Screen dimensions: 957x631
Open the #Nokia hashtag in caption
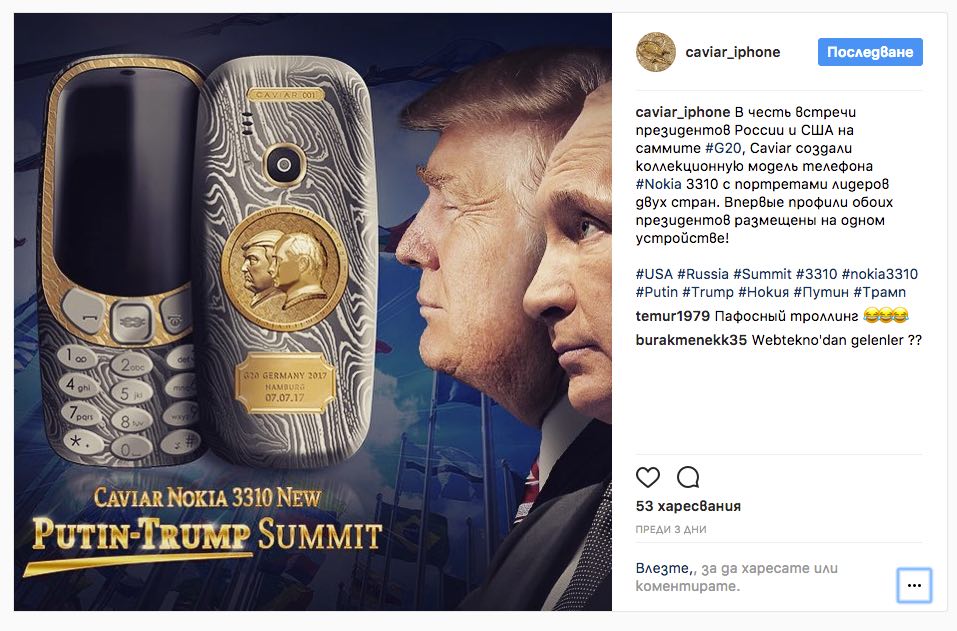[x=658, y=184]
